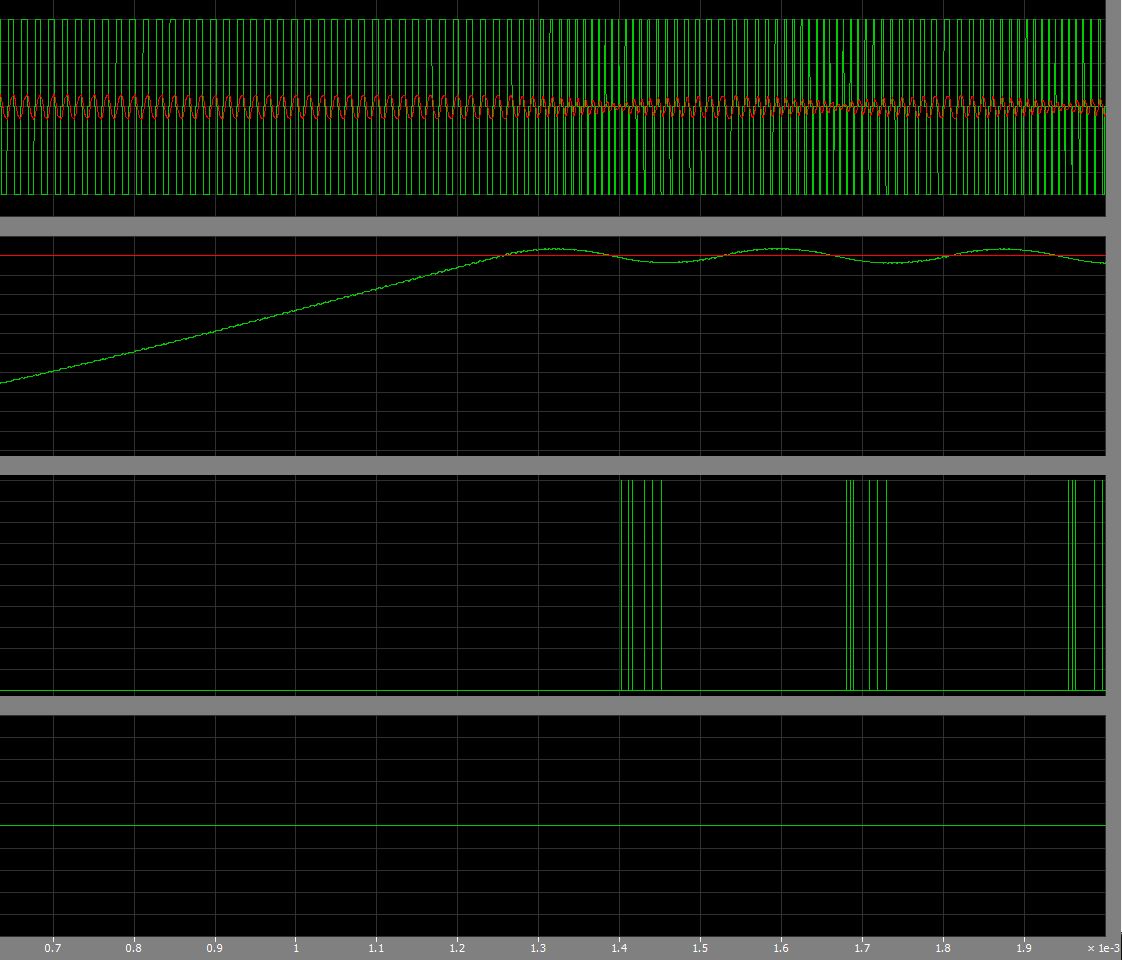
Task: Click the second oscillation peak near 1.6
Action: tap(778, 249)
